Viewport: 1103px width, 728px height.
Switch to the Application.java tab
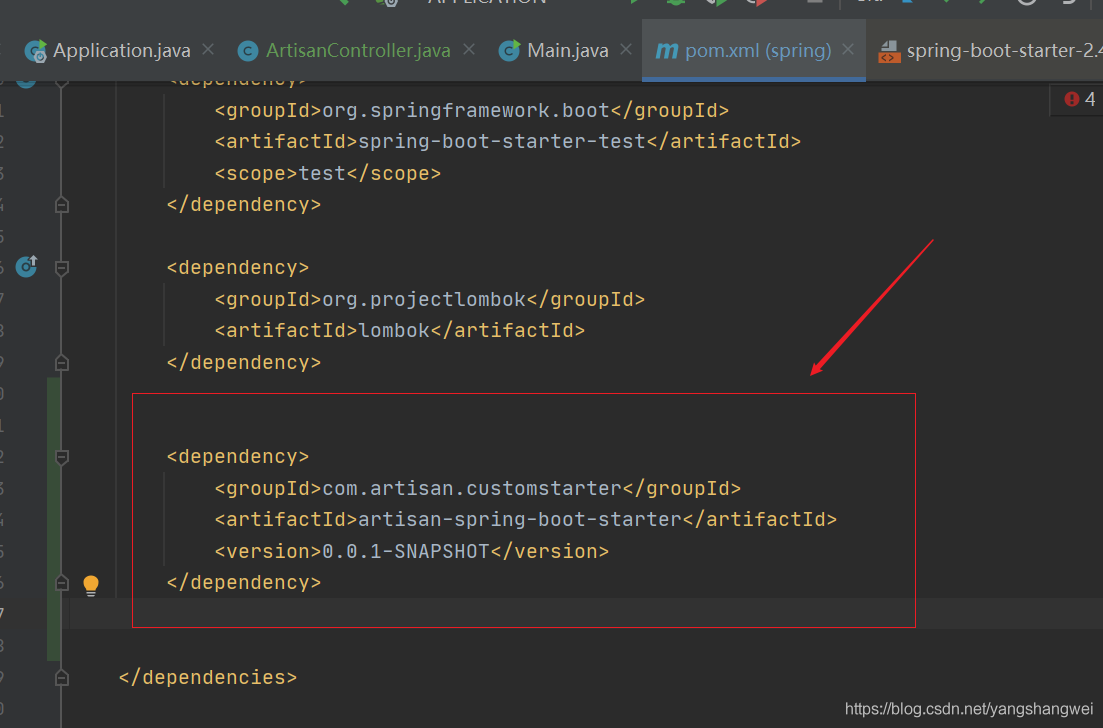pos(121,50)
